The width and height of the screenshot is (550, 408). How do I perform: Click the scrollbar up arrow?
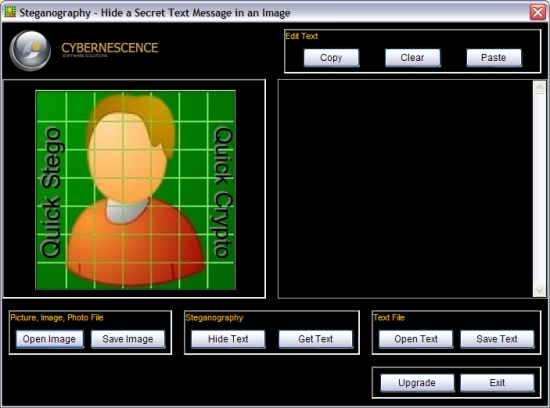point(539,87)
